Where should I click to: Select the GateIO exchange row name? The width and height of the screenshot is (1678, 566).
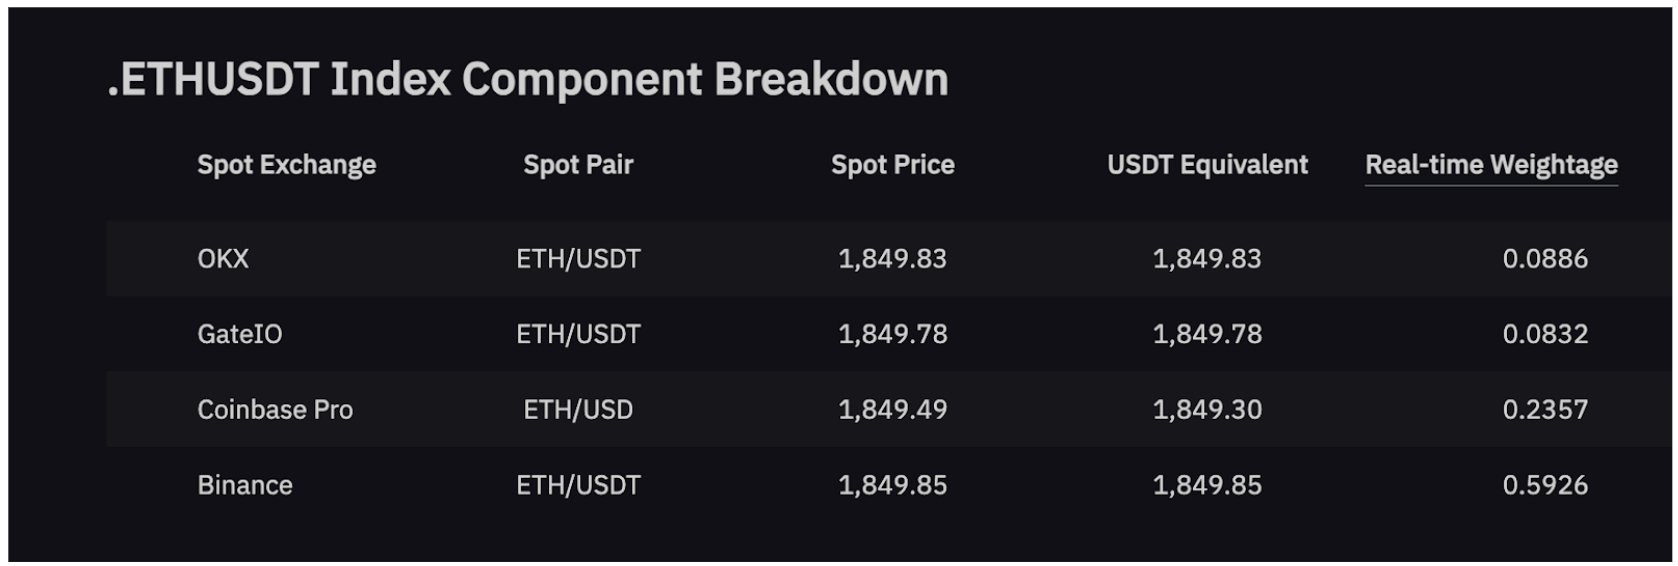coord(240,334)
